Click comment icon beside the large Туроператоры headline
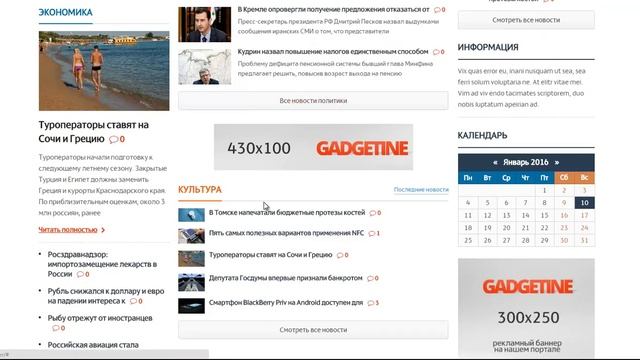Viewport: 640px width, 360px height. tap(113, 139)
